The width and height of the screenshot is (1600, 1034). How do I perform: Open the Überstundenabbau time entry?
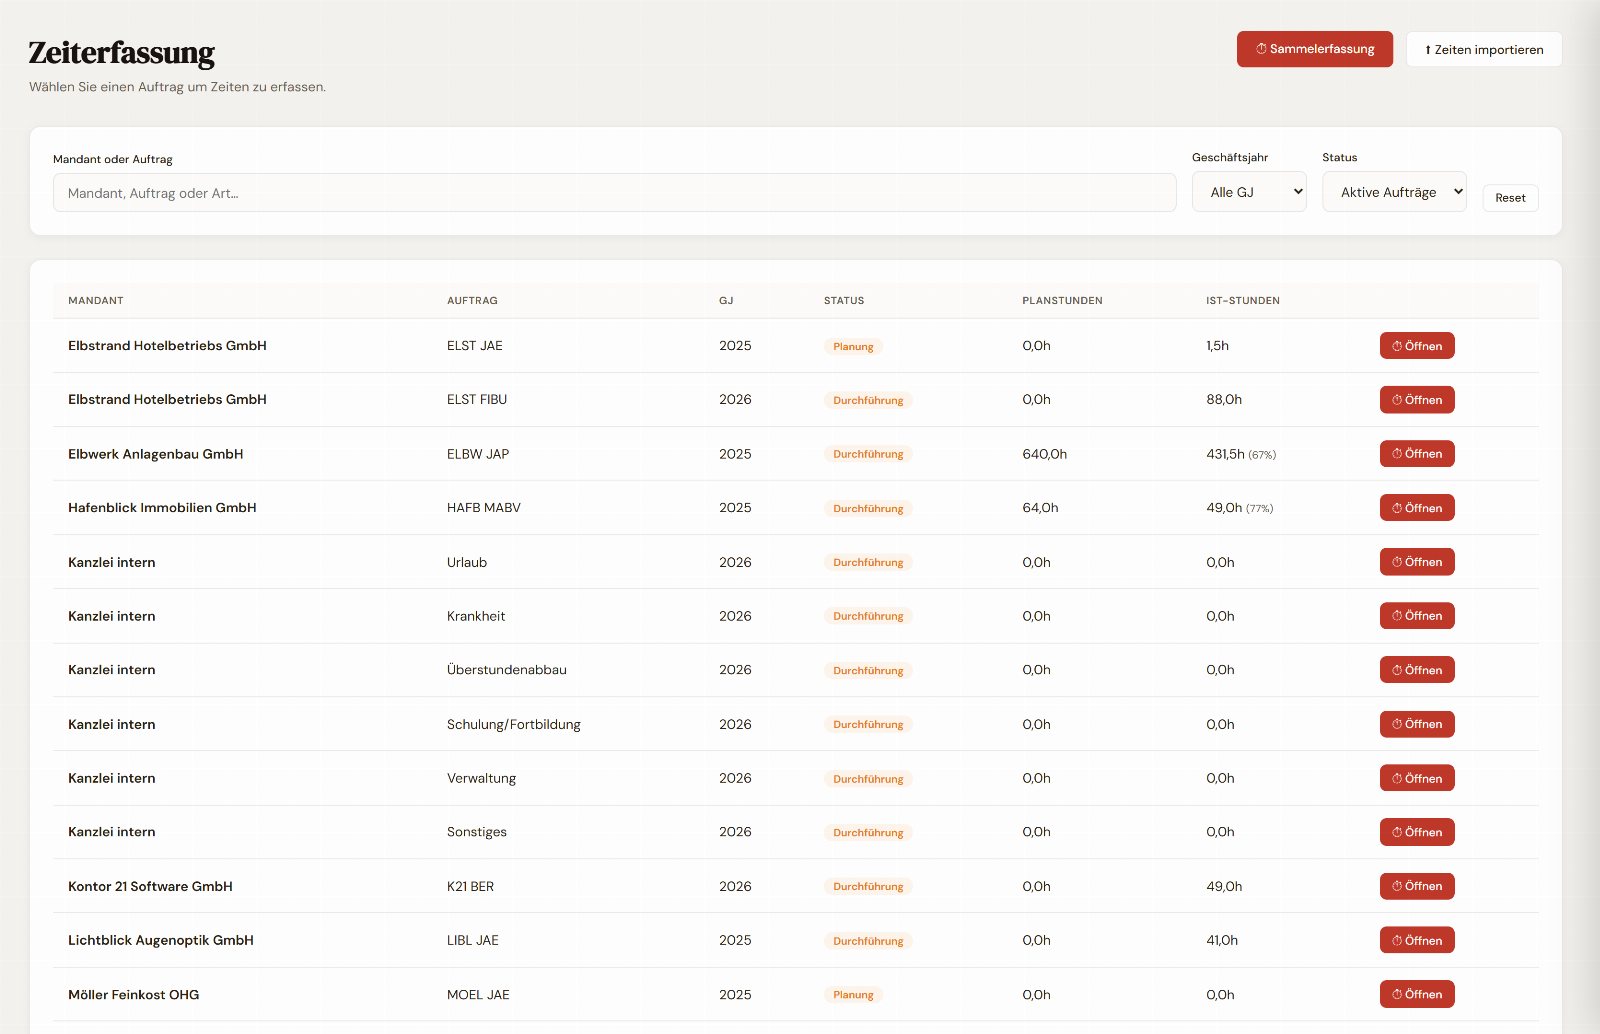tap(1417, 670)
